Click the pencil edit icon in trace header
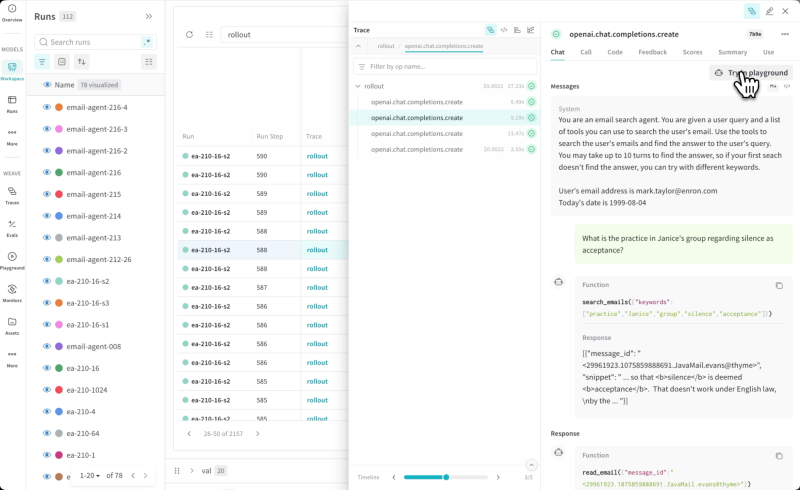The image size is (800, 490). pos(769,11)
